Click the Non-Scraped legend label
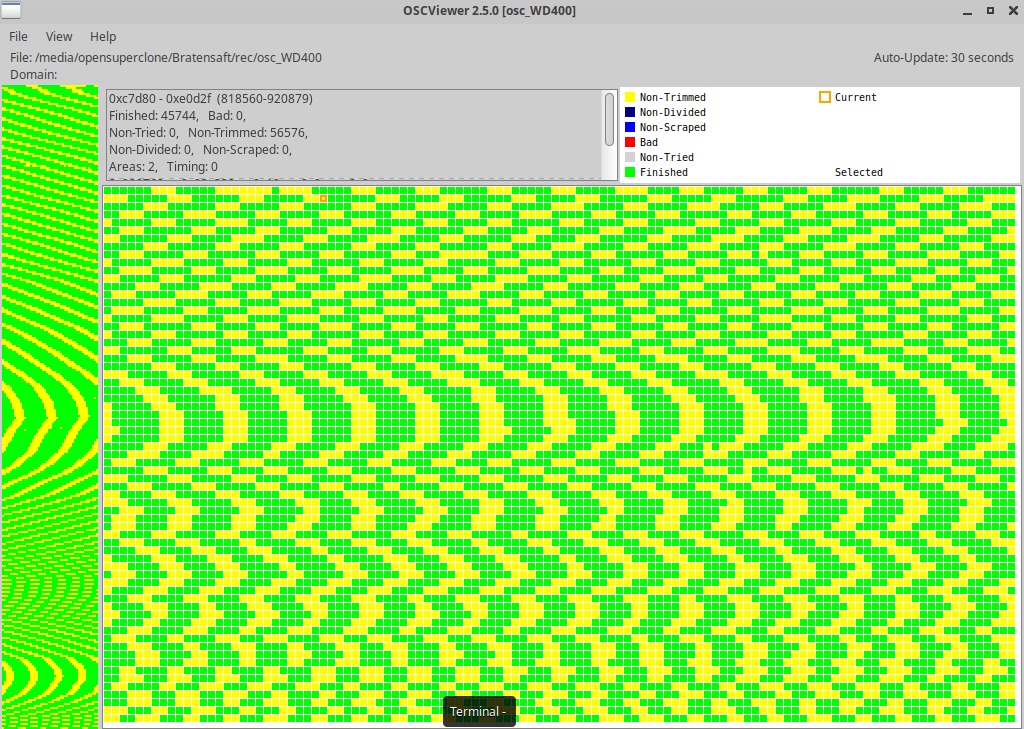 pyautogui.click(x=673, y=127)
